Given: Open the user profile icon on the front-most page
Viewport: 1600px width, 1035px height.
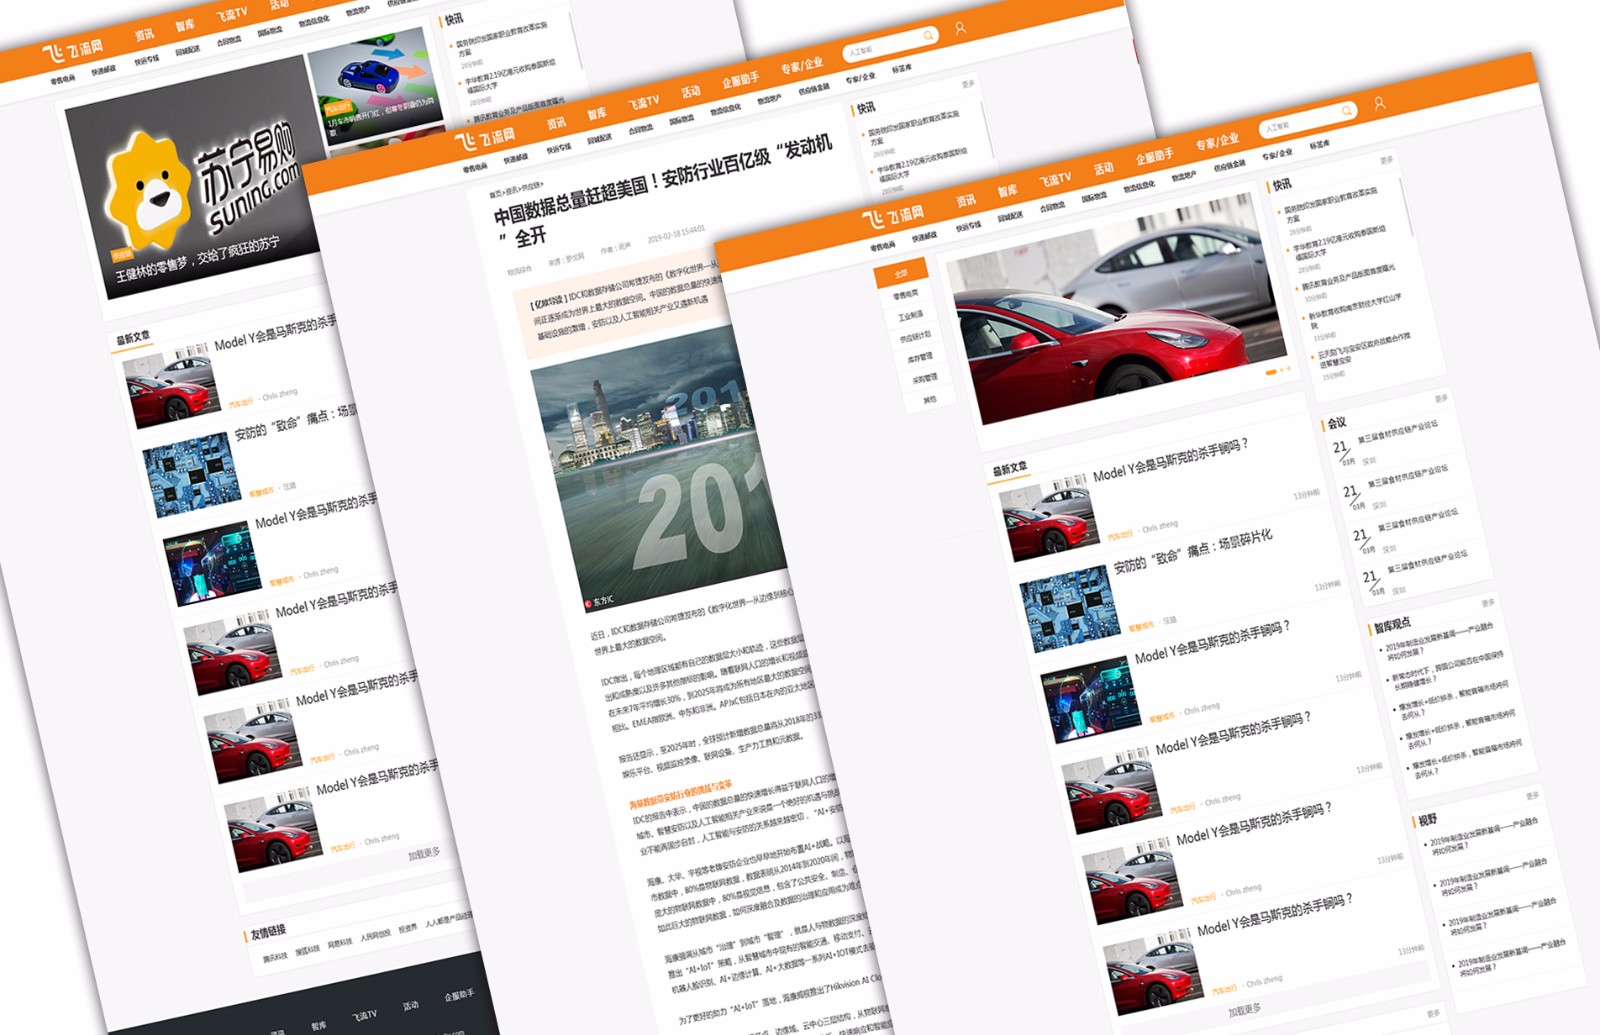Looking at the screenshot, I should click(1380, 103).
